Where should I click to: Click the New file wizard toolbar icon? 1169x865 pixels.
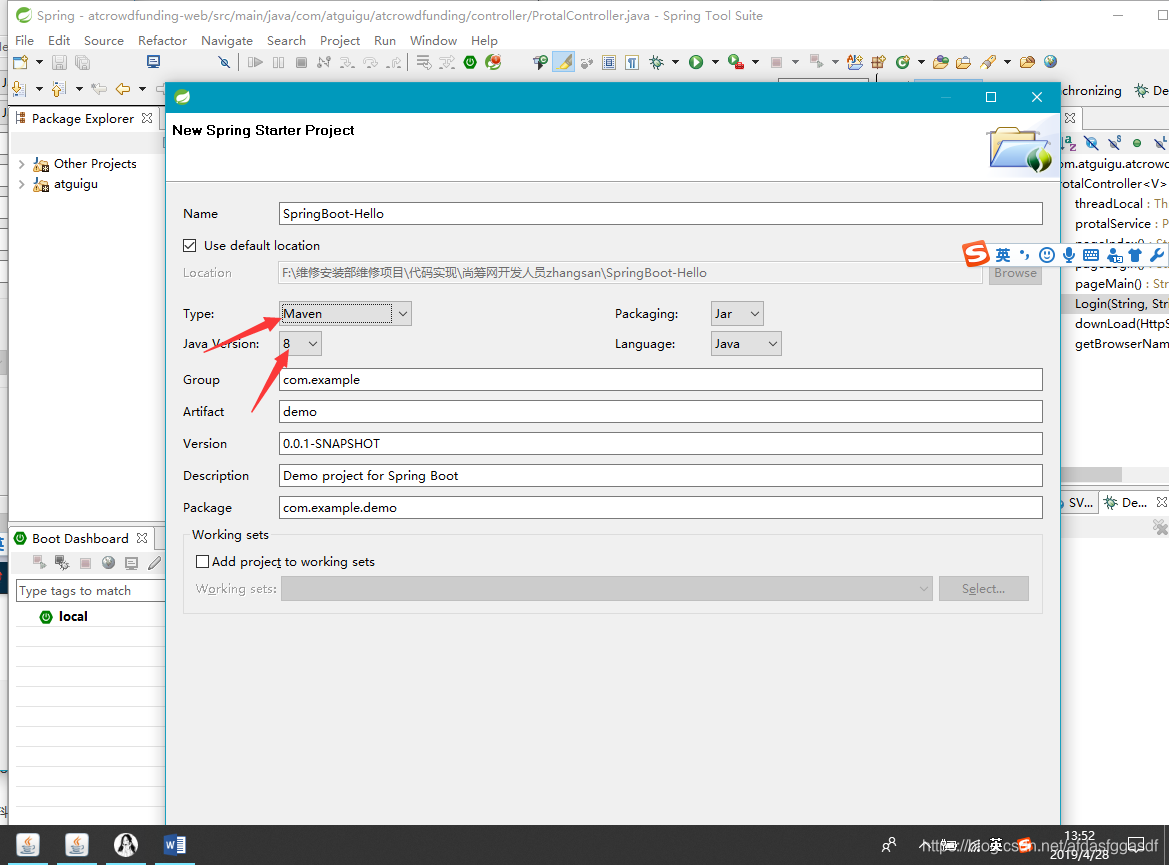(21, 63)
